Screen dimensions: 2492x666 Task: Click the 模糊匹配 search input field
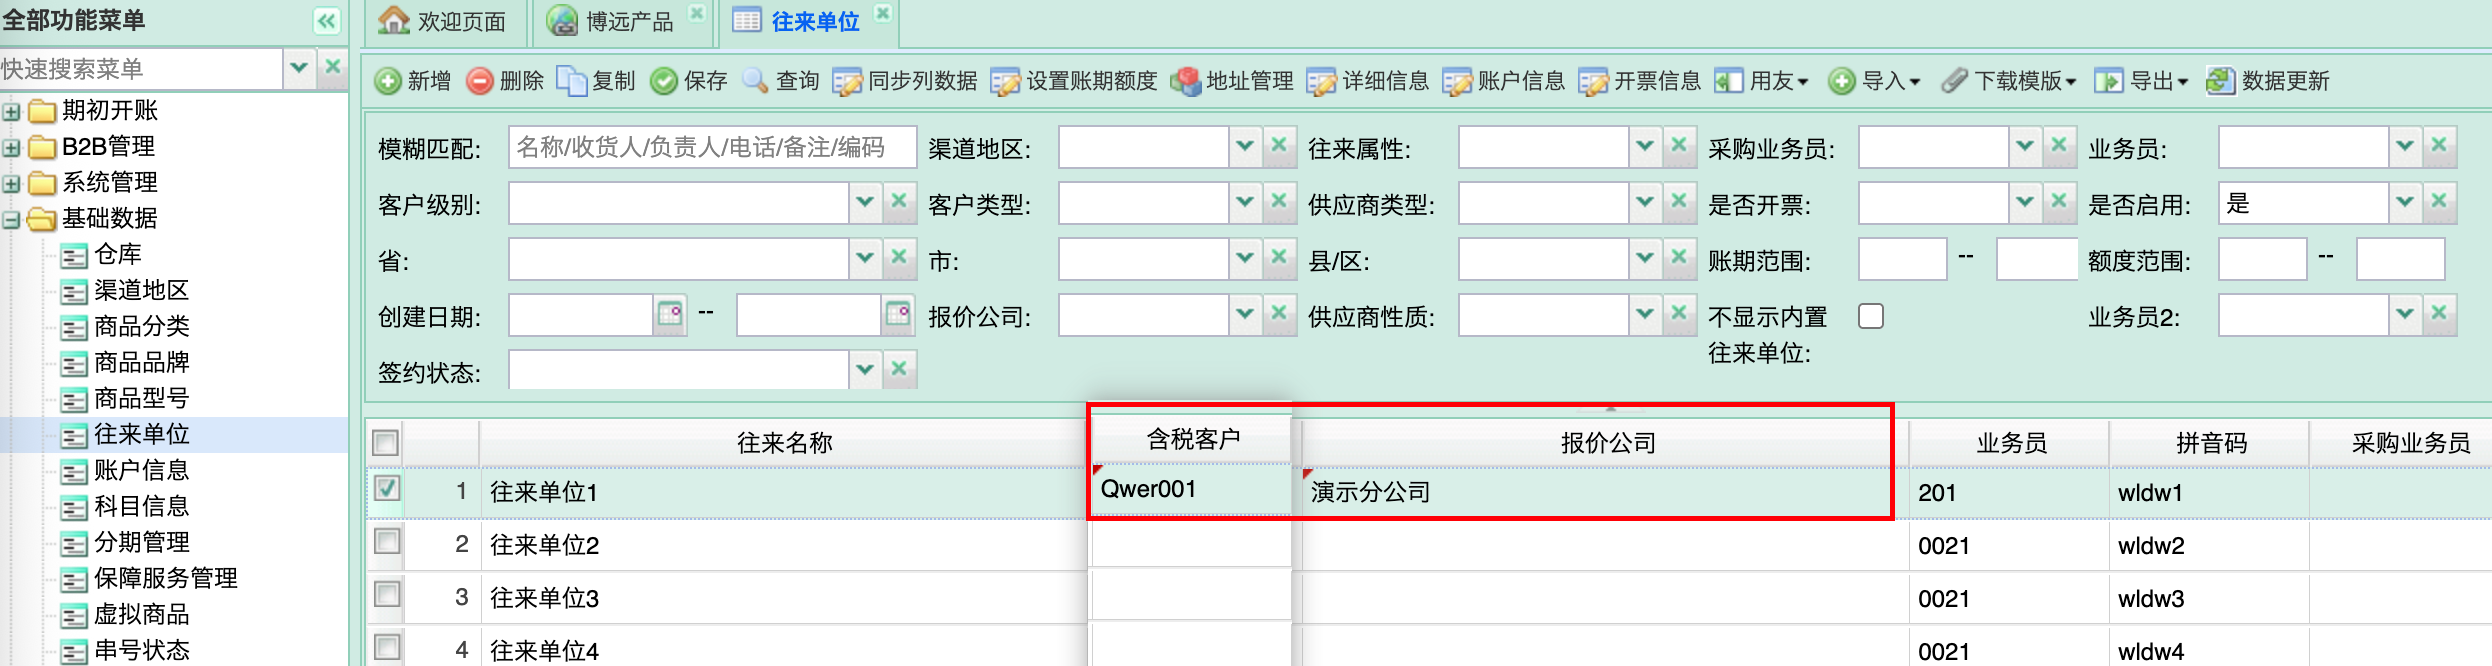711,147
